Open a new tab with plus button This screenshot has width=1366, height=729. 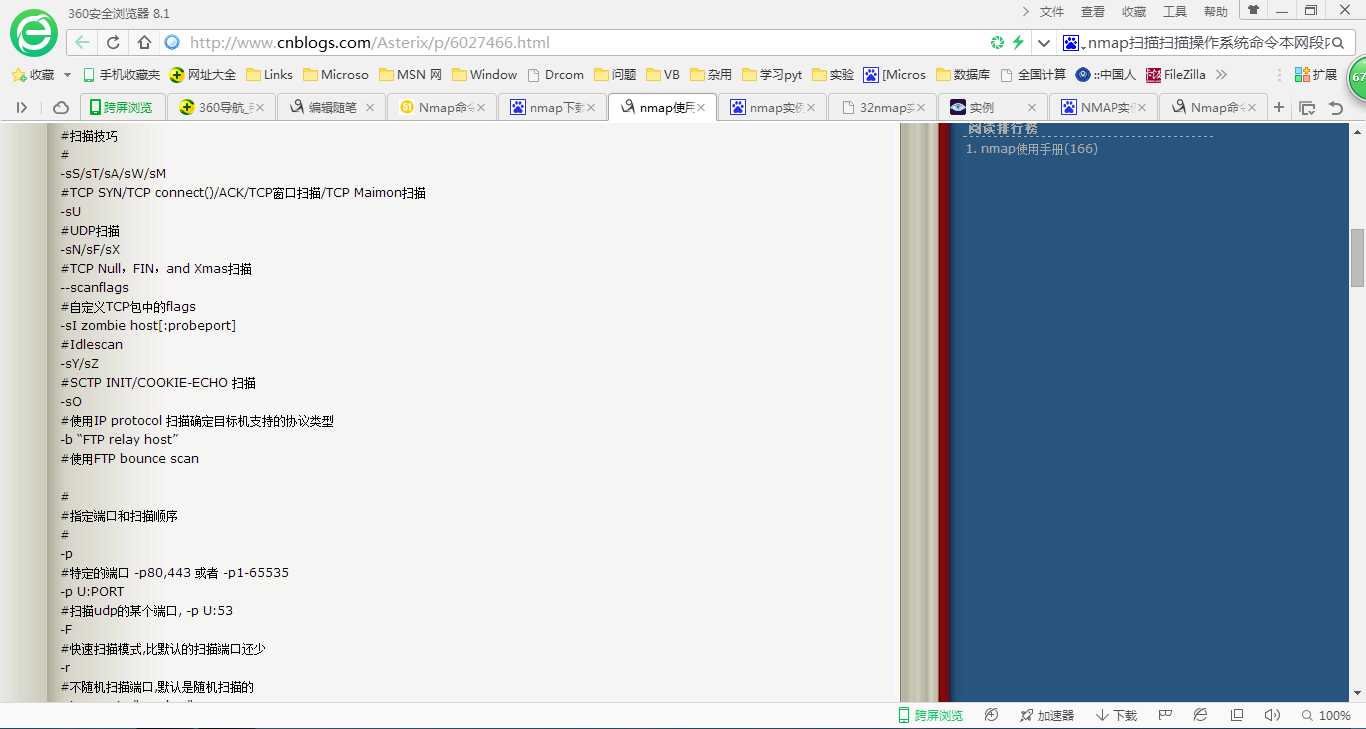[1279, 107]
